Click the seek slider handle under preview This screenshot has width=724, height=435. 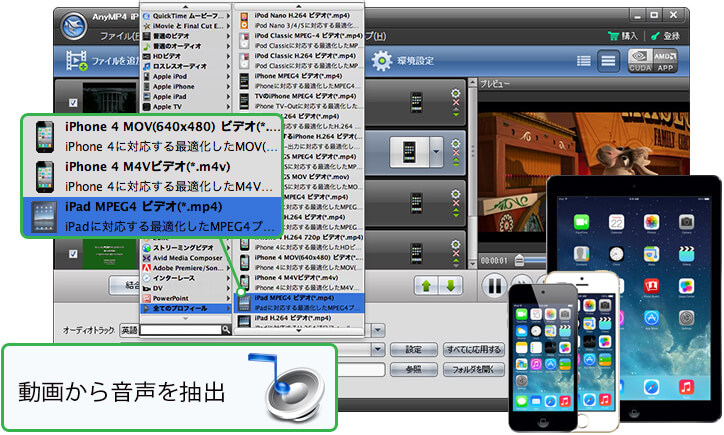click(519, 260)
